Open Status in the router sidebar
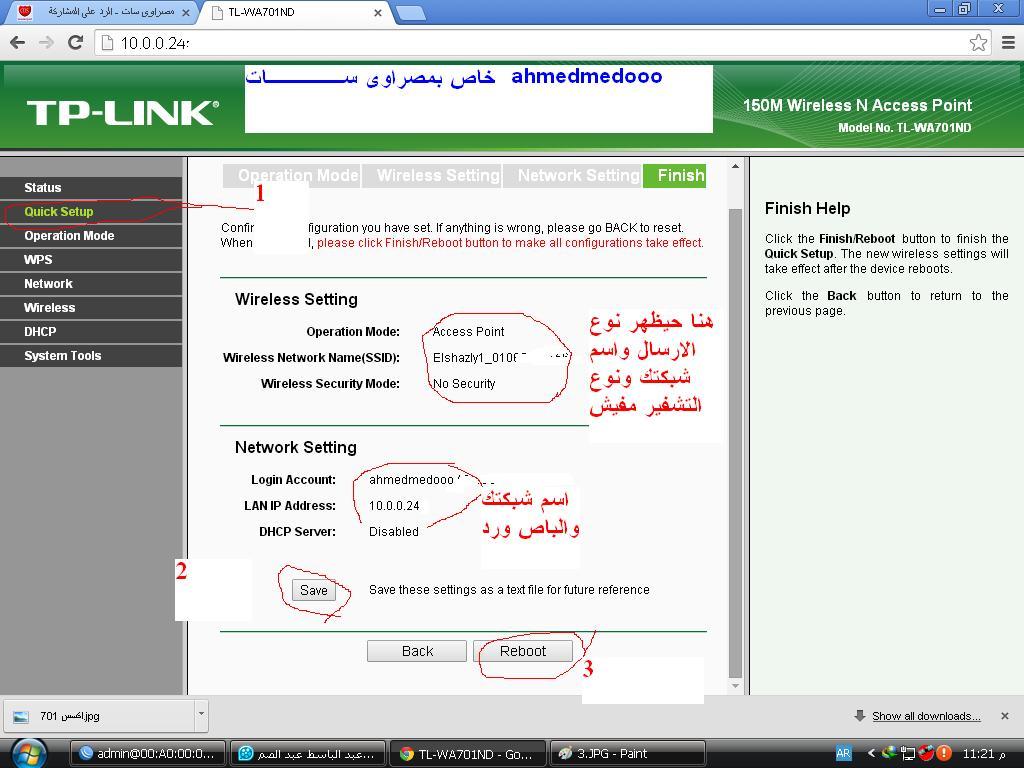Screen dimensions: 1024x768 point(91,188)
